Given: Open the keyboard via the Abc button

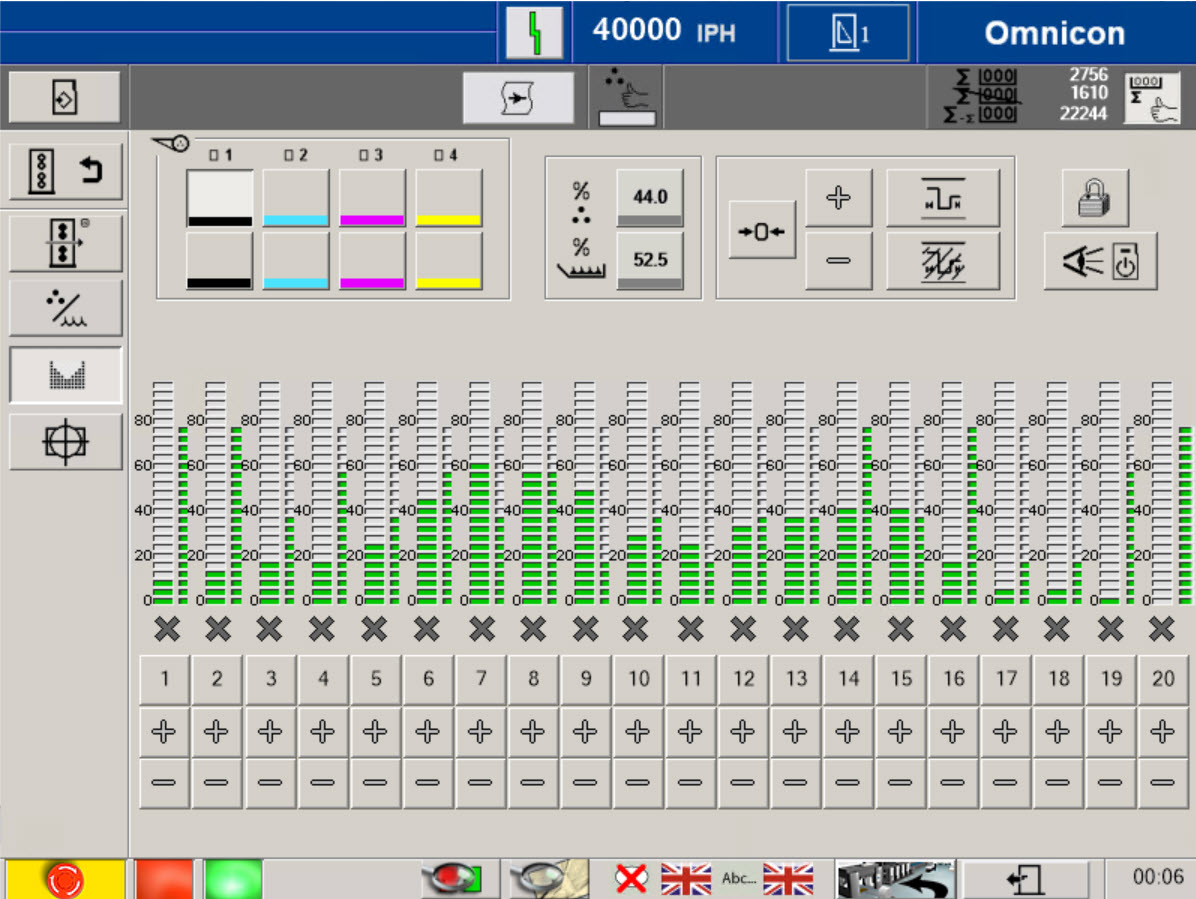Looking at the screenshot, I should (737, 878).
